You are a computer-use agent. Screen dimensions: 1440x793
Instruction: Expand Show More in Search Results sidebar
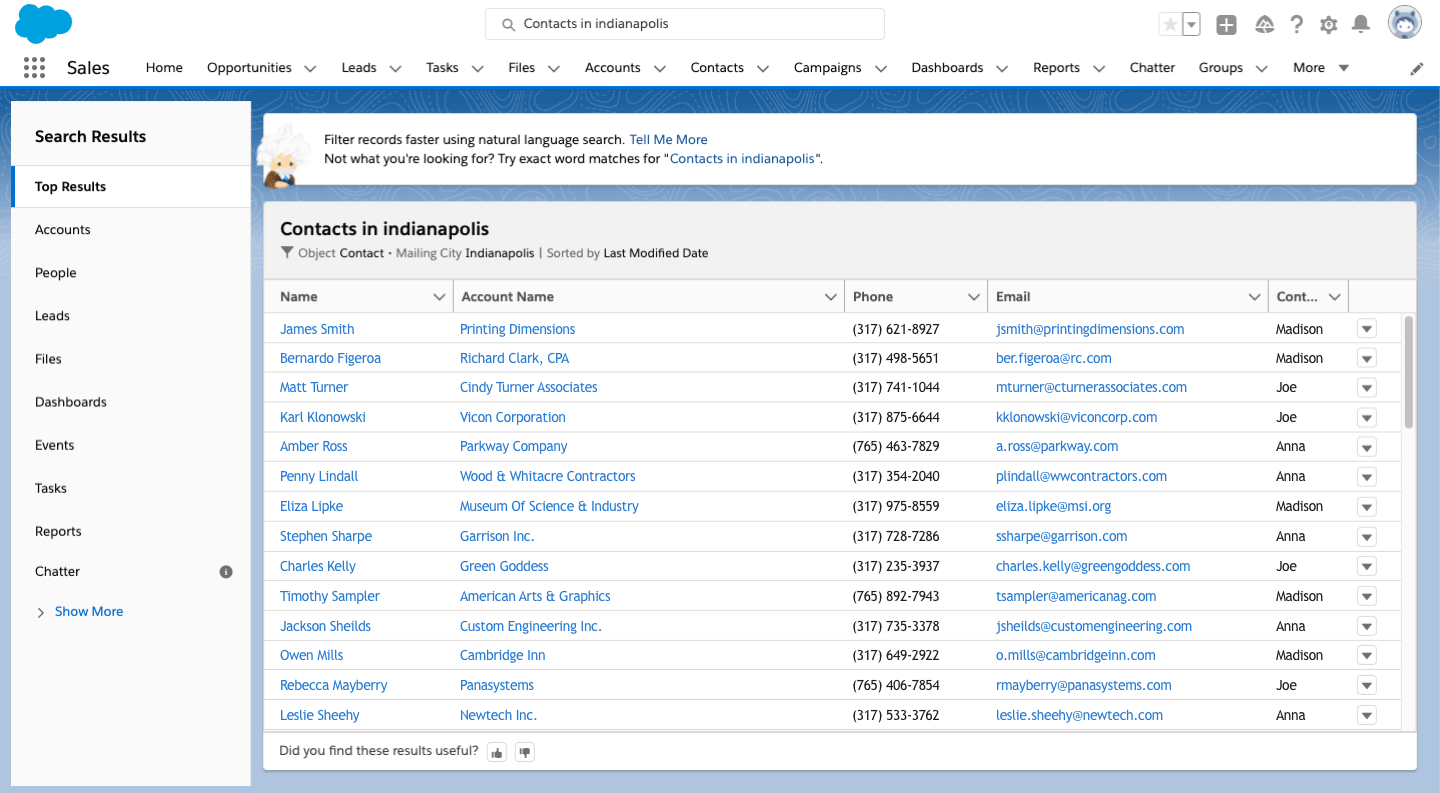pyautogui.click(x=88, y=612)
